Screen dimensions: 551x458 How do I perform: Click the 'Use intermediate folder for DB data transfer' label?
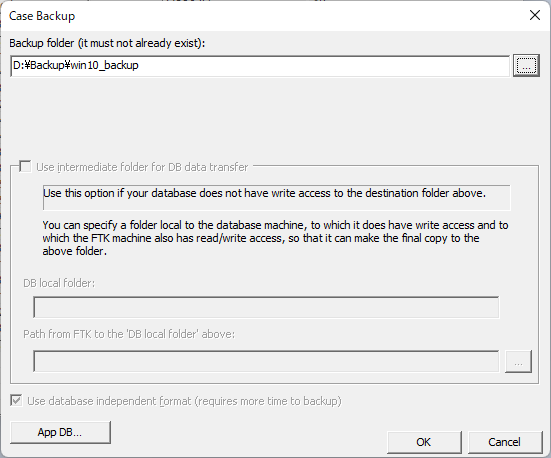pos(142,167)
